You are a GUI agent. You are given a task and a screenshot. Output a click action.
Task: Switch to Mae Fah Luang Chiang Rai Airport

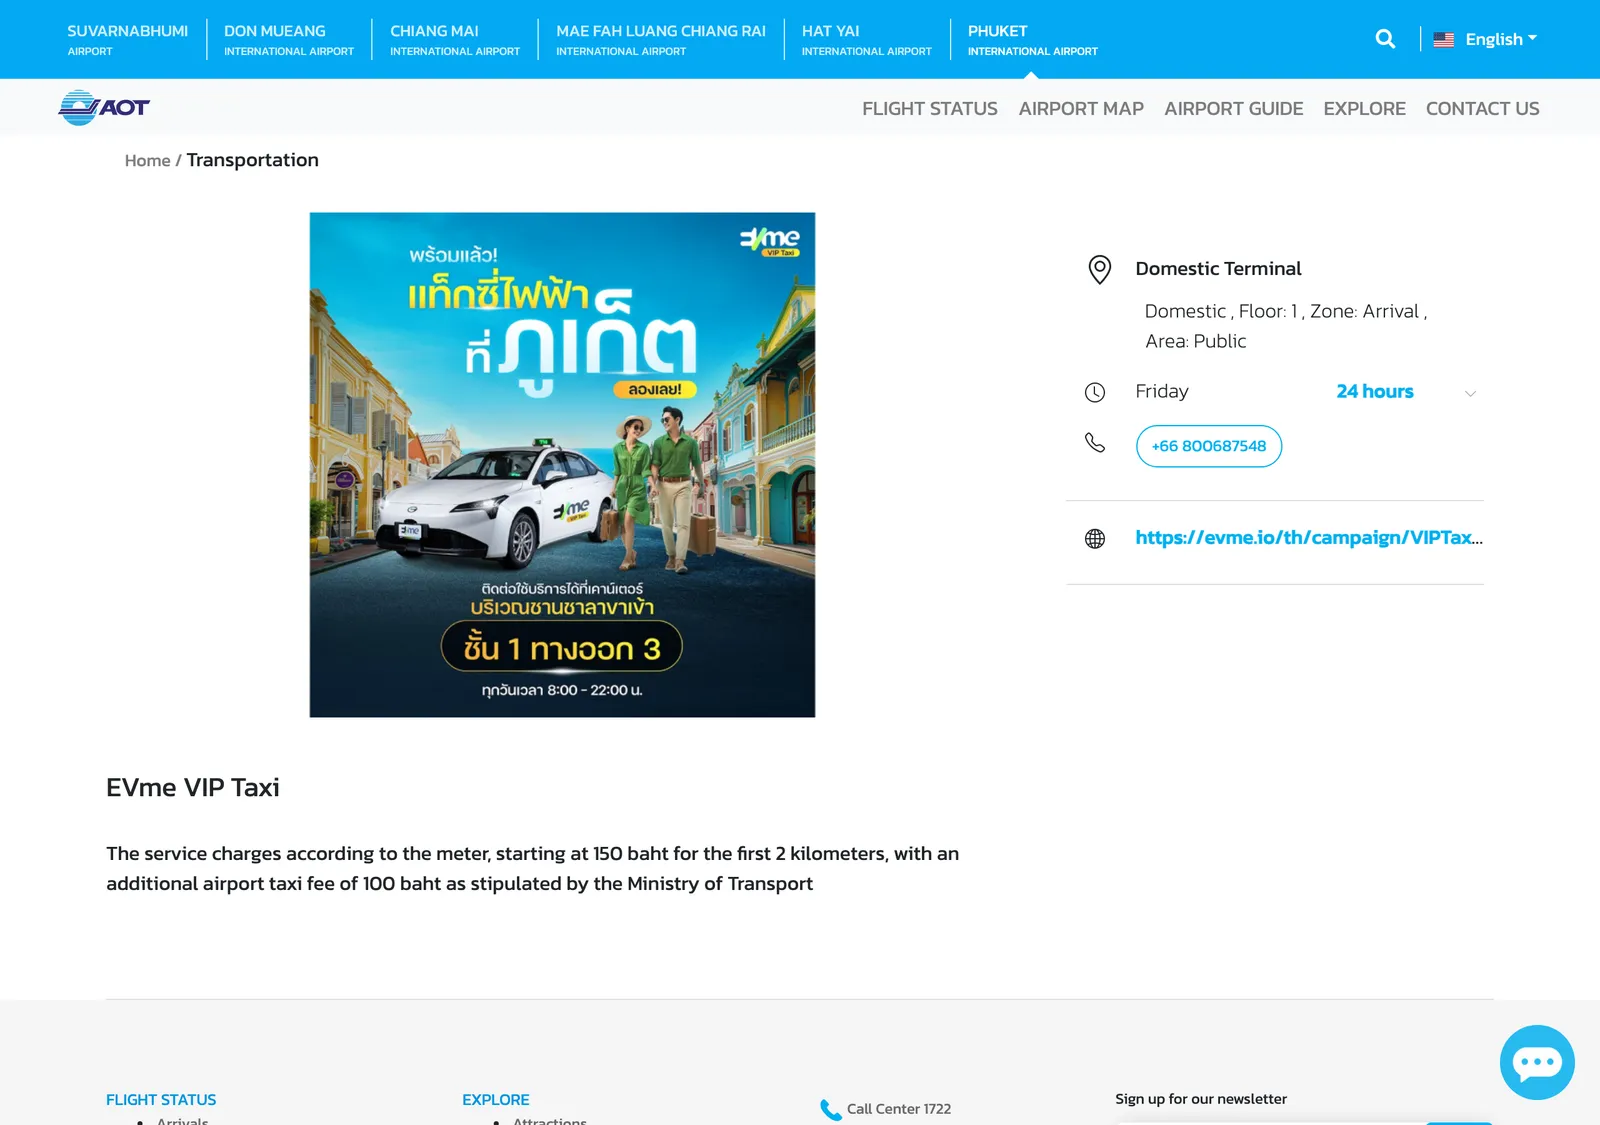point(661,39)
